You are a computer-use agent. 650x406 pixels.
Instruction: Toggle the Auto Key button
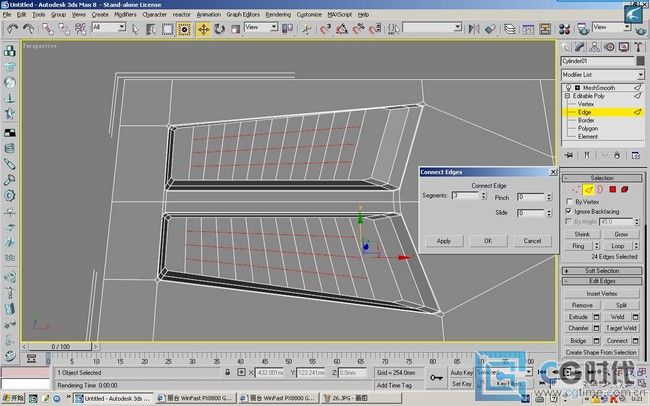pos(461,372)
